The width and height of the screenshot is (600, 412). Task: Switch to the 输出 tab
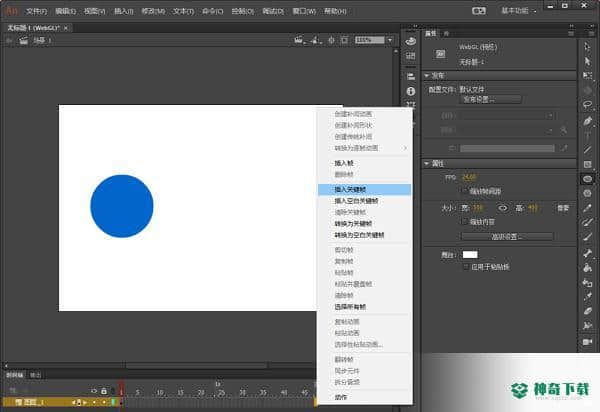click(35, 375)
